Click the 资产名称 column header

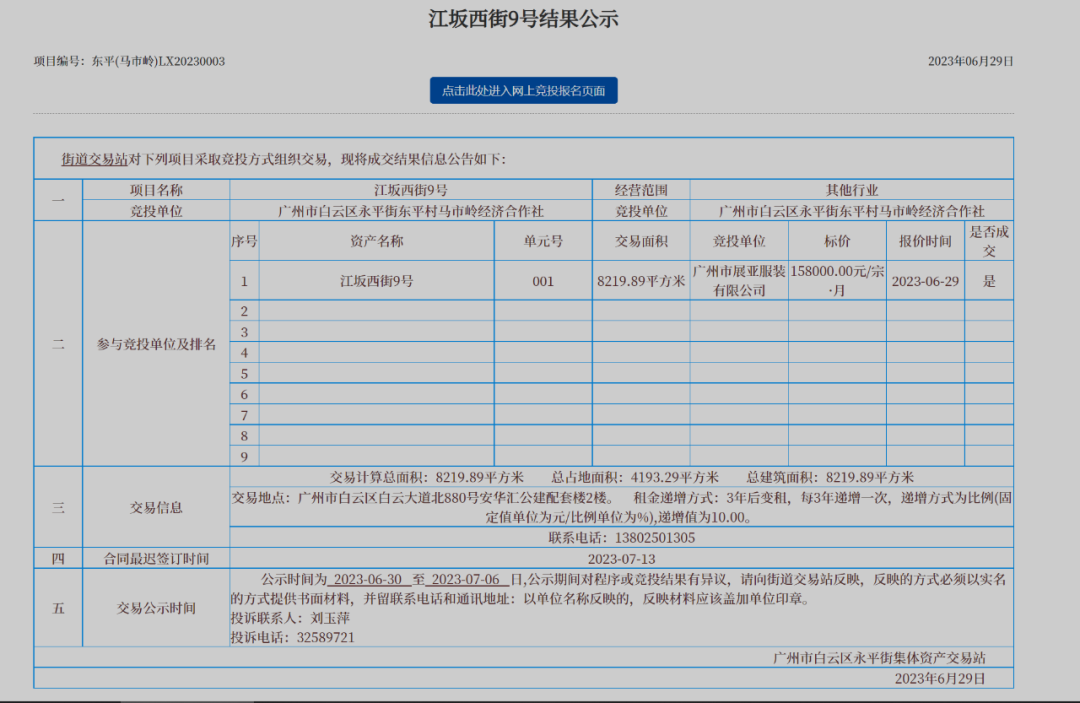coord(377,241)
